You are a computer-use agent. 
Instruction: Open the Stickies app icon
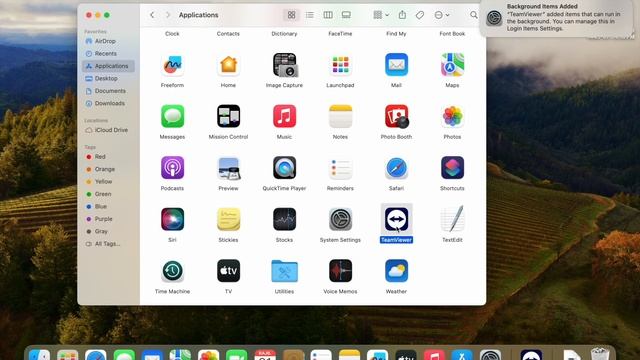[228, 219]
